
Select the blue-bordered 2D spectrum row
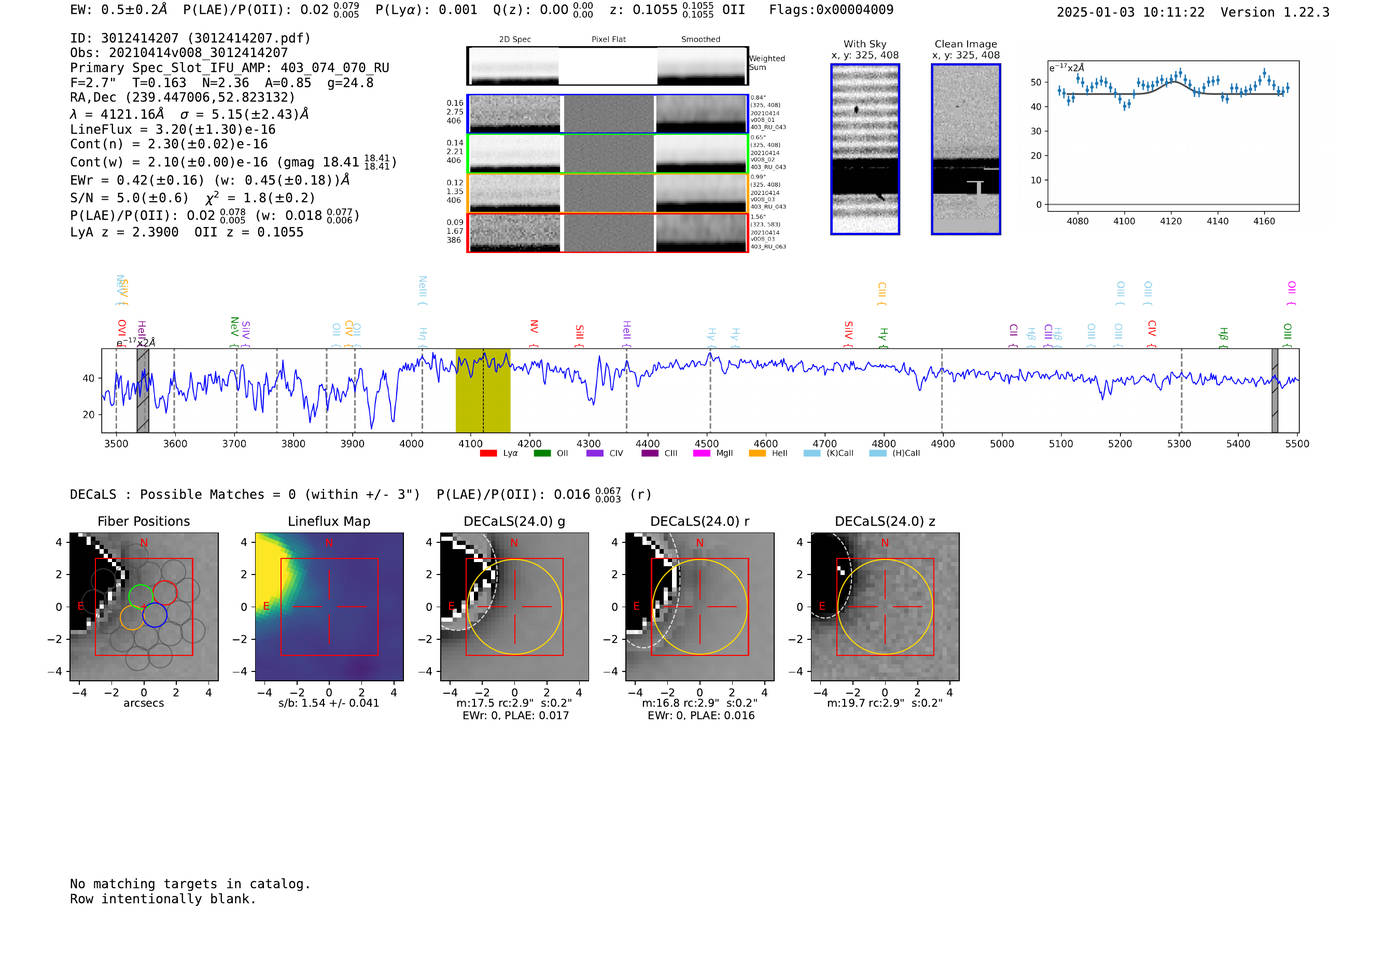tap(607, 114)
